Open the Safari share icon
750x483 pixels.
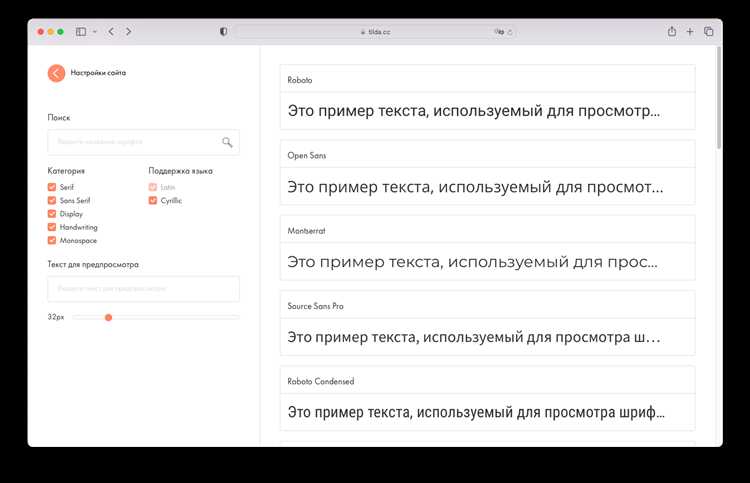point(672,32)
